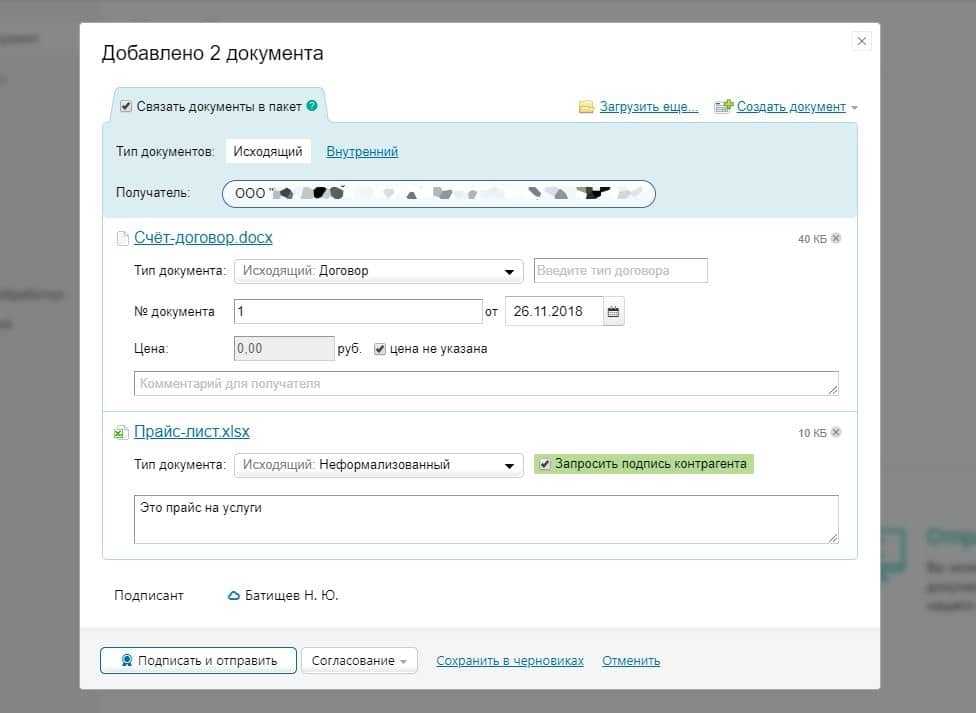The image size is (976, 713).
Task: Close the dialog with the X button
Action: [862, 41]
